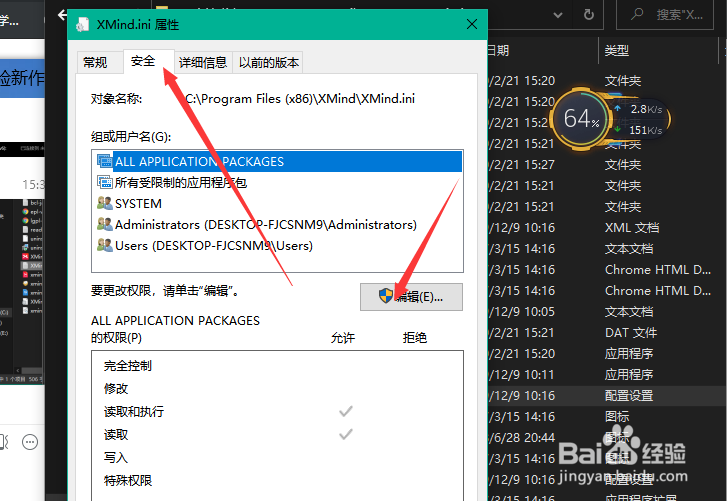Screen dimensions: 727x501
Task: Select the highlighted 配置设置 row dated 12/9 10:16
Action: coord(607,395)
